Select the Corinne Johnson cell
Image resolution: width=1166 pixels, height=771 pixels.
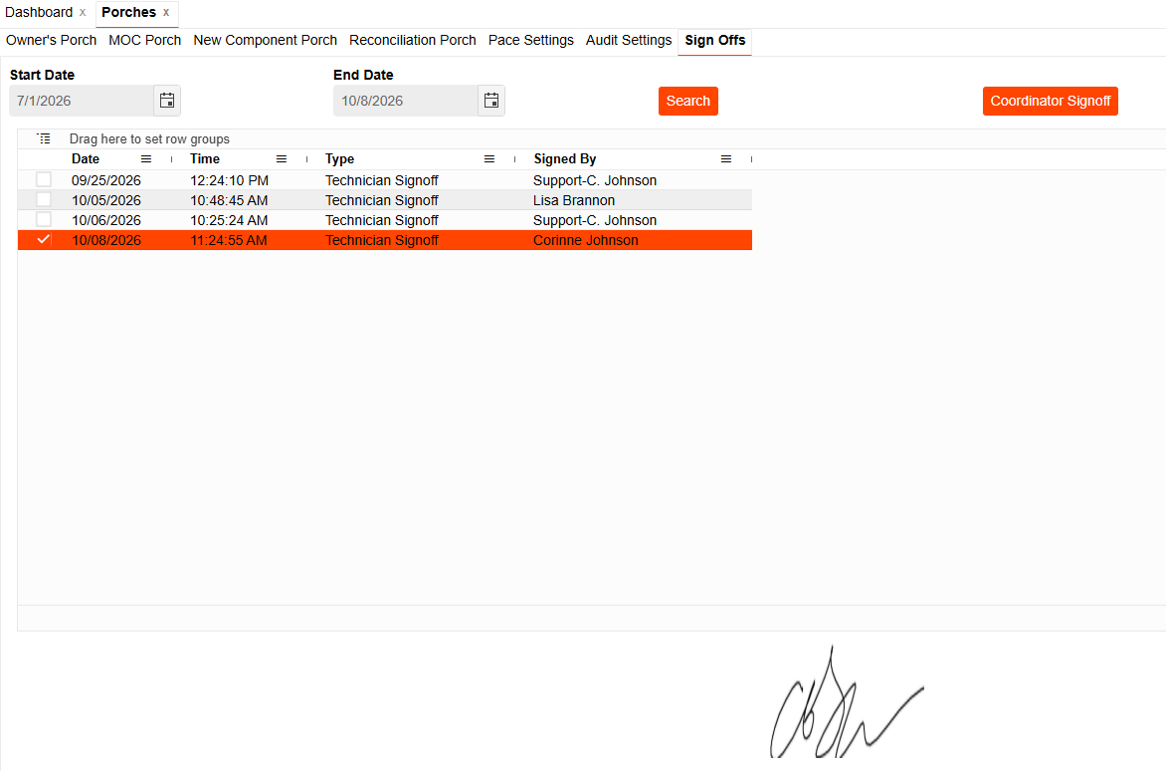(x=586, y=240)
